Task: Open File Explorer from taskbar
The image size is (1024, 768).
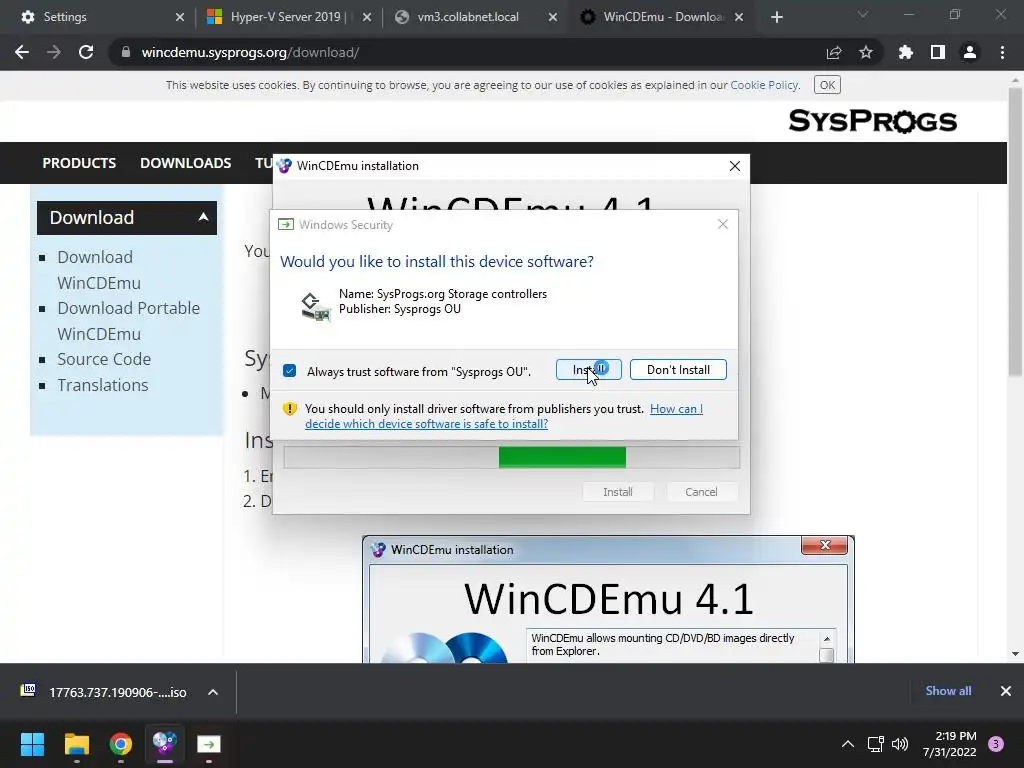Action: 76,743
